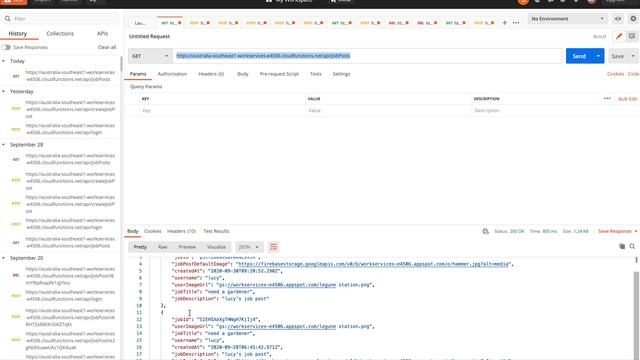Open the arrow dropdown next to Send

coord(598,56)
